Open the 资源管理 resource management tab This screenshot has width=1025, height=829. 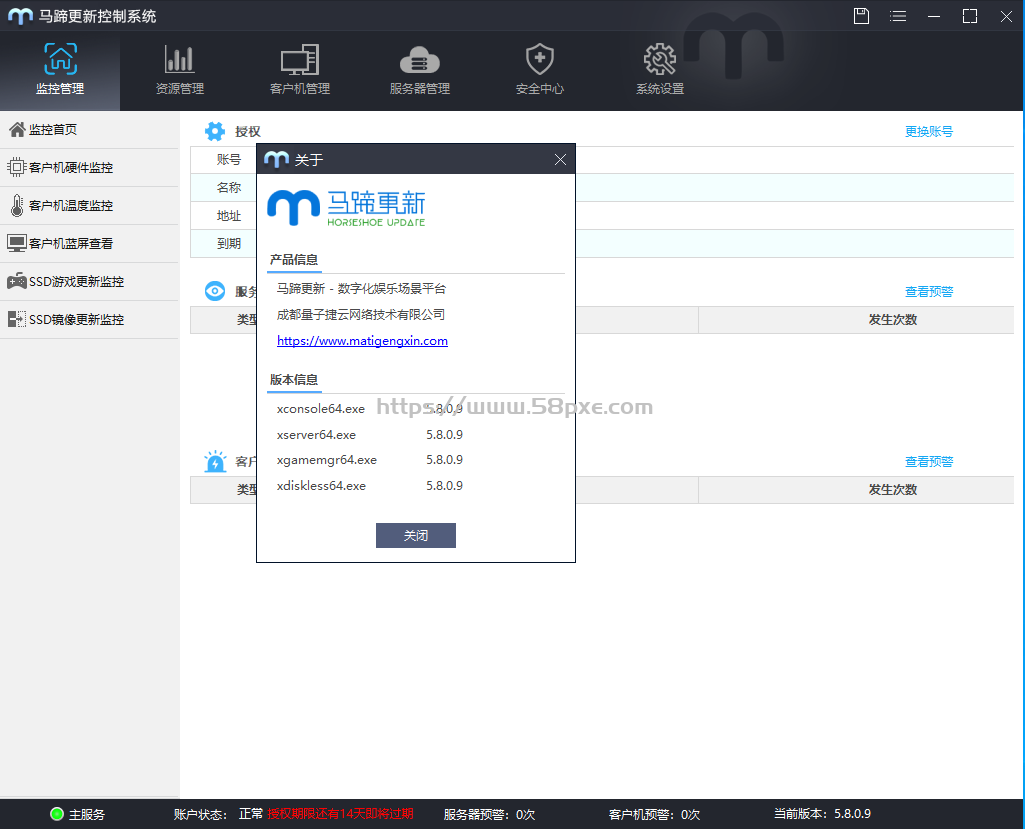180,70
